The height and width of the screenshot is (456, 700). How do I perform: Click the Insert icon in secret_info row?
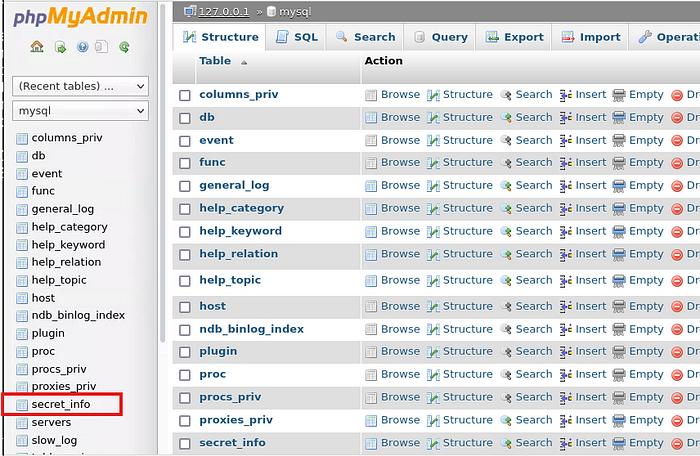point(566,443)
